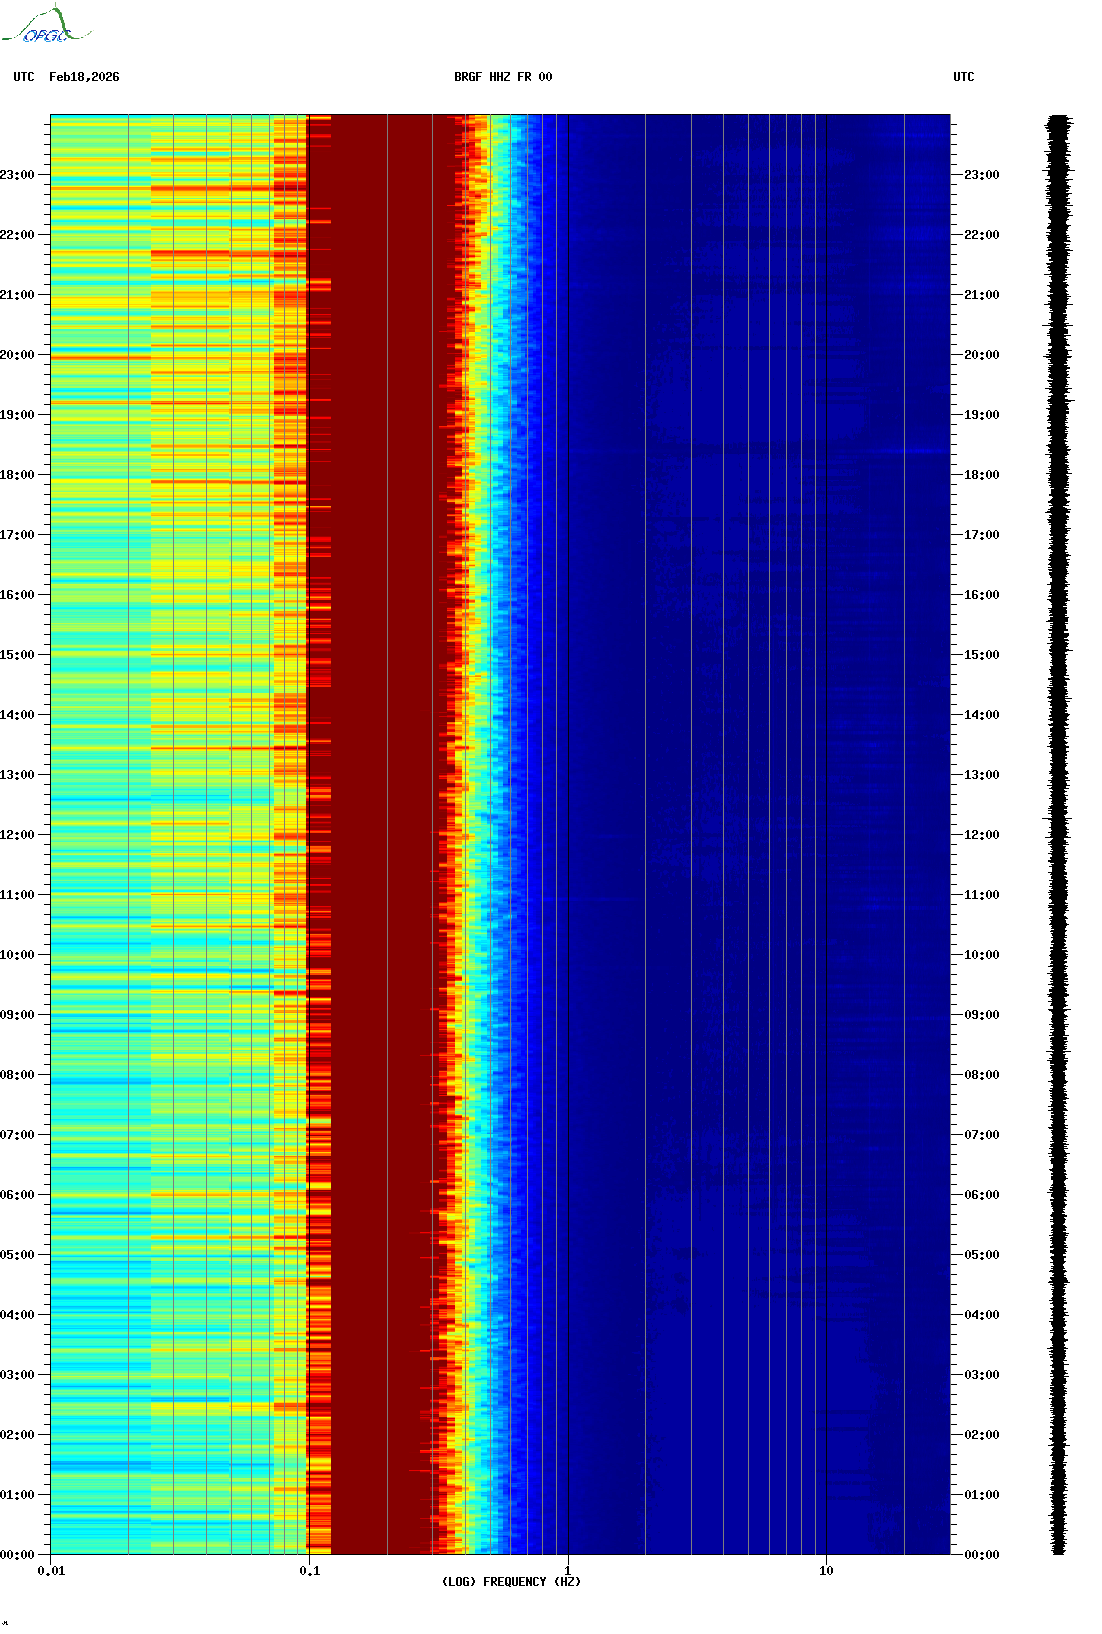Click the 0.1 frequency axis label
Image resolution: width=1102 pixels, height=1634 pixels.
click(309, 1571)
